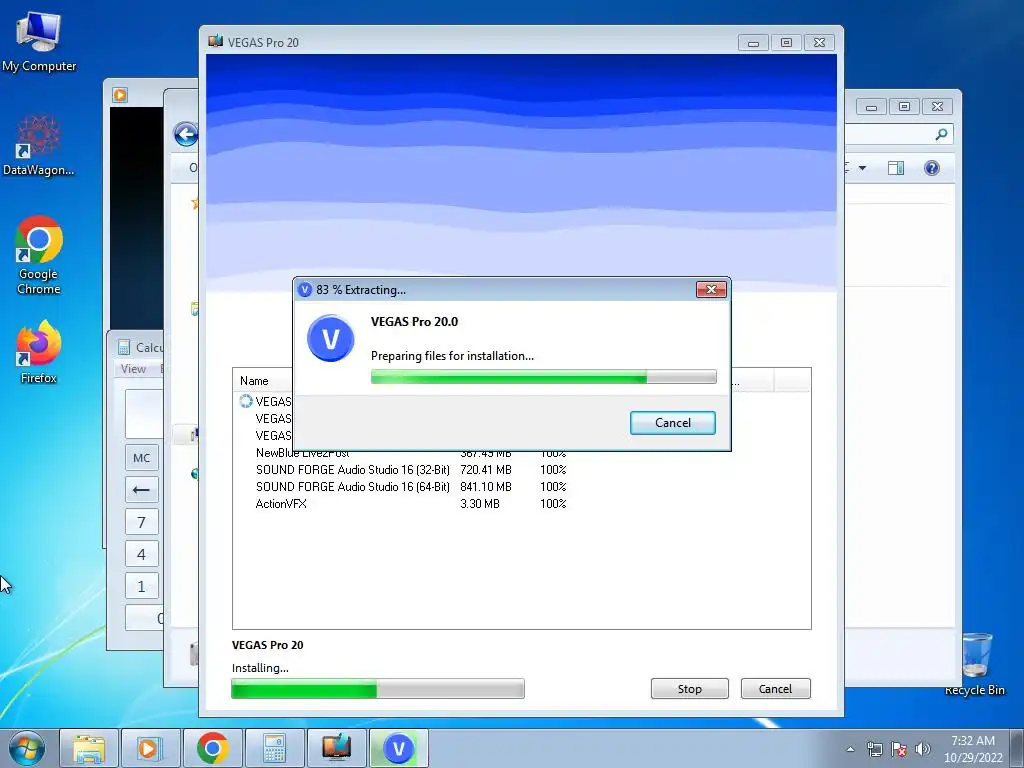Click the 3.30 MB size value
The width and height of the screenshot is (1024, 768).
coord(480,504)
